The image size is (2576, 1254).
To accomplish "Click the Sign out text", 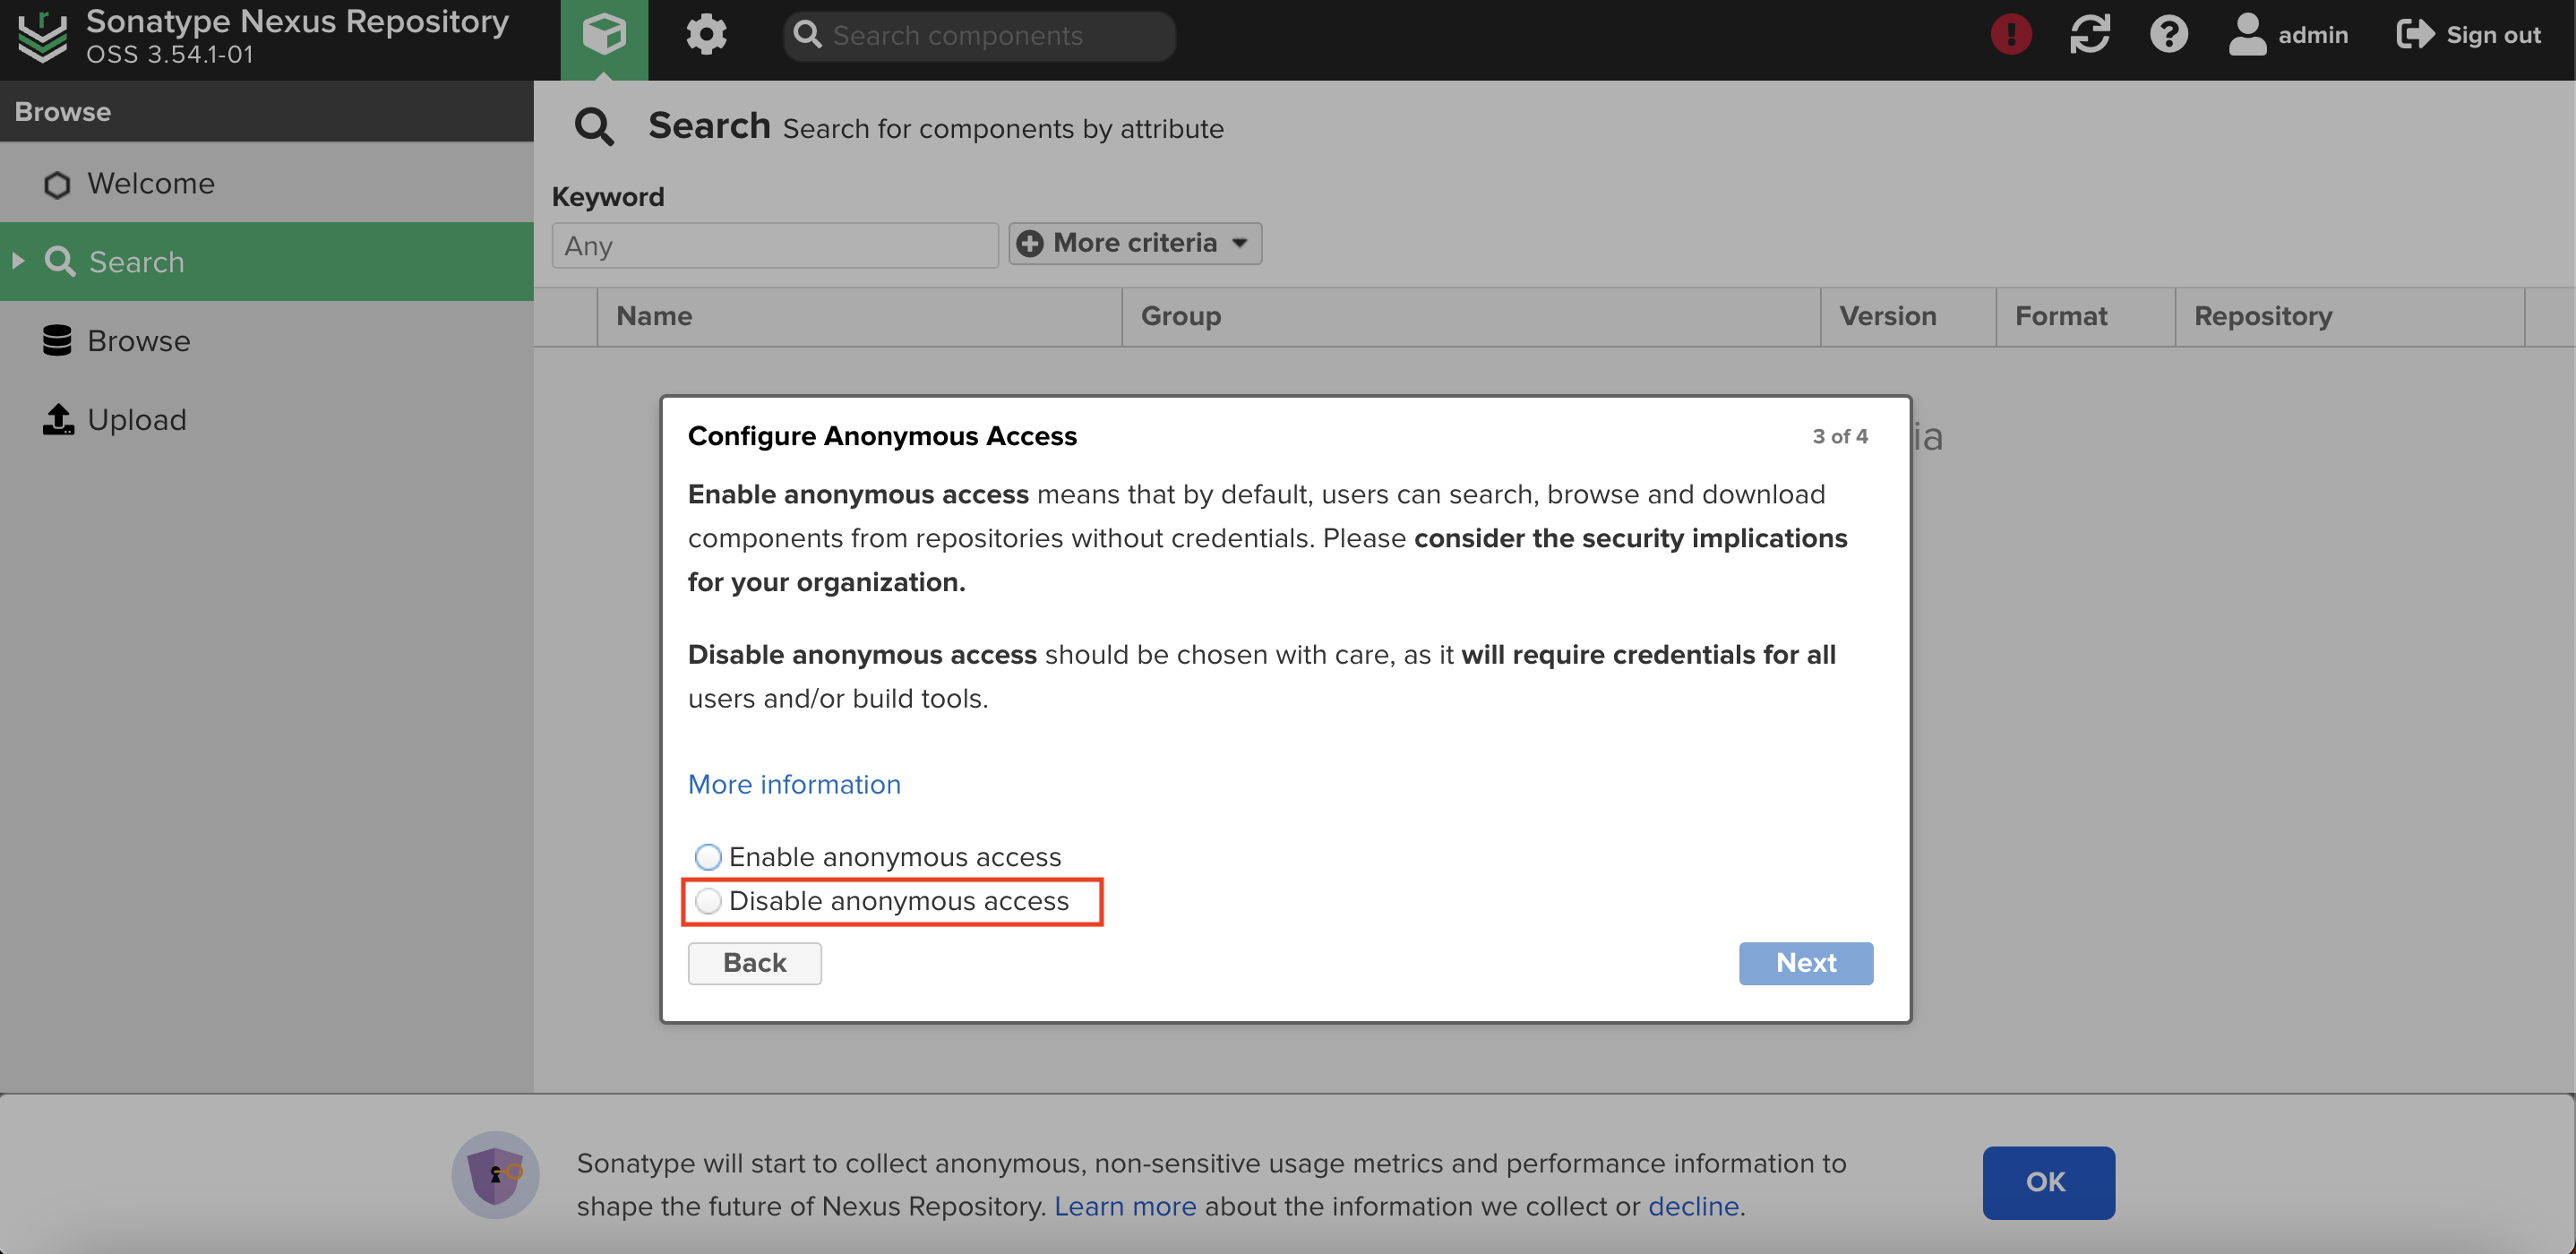I will (2493, 35).
